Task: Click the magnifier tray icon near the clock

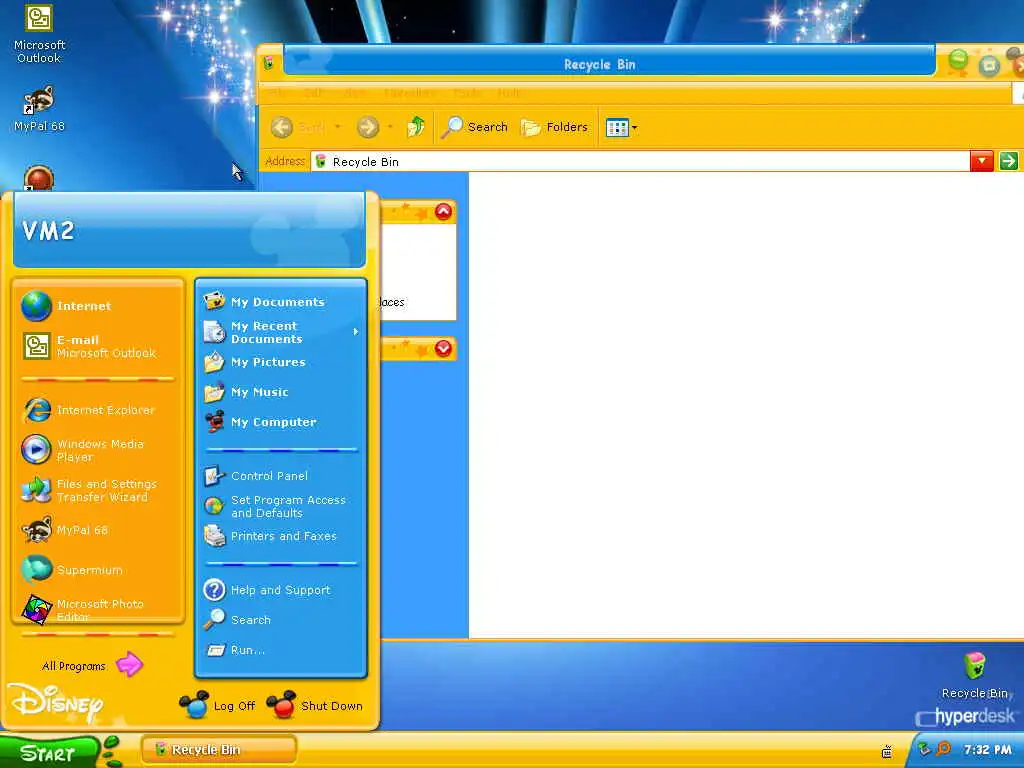Action: 943,749
